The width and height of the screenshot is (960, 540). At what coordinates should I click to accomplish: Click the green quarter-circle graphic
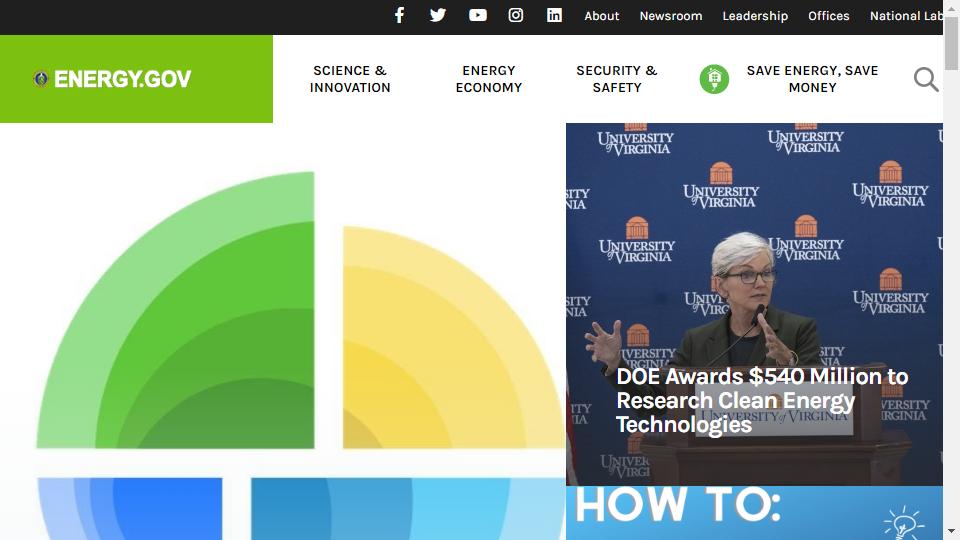(x=176, y=310)
